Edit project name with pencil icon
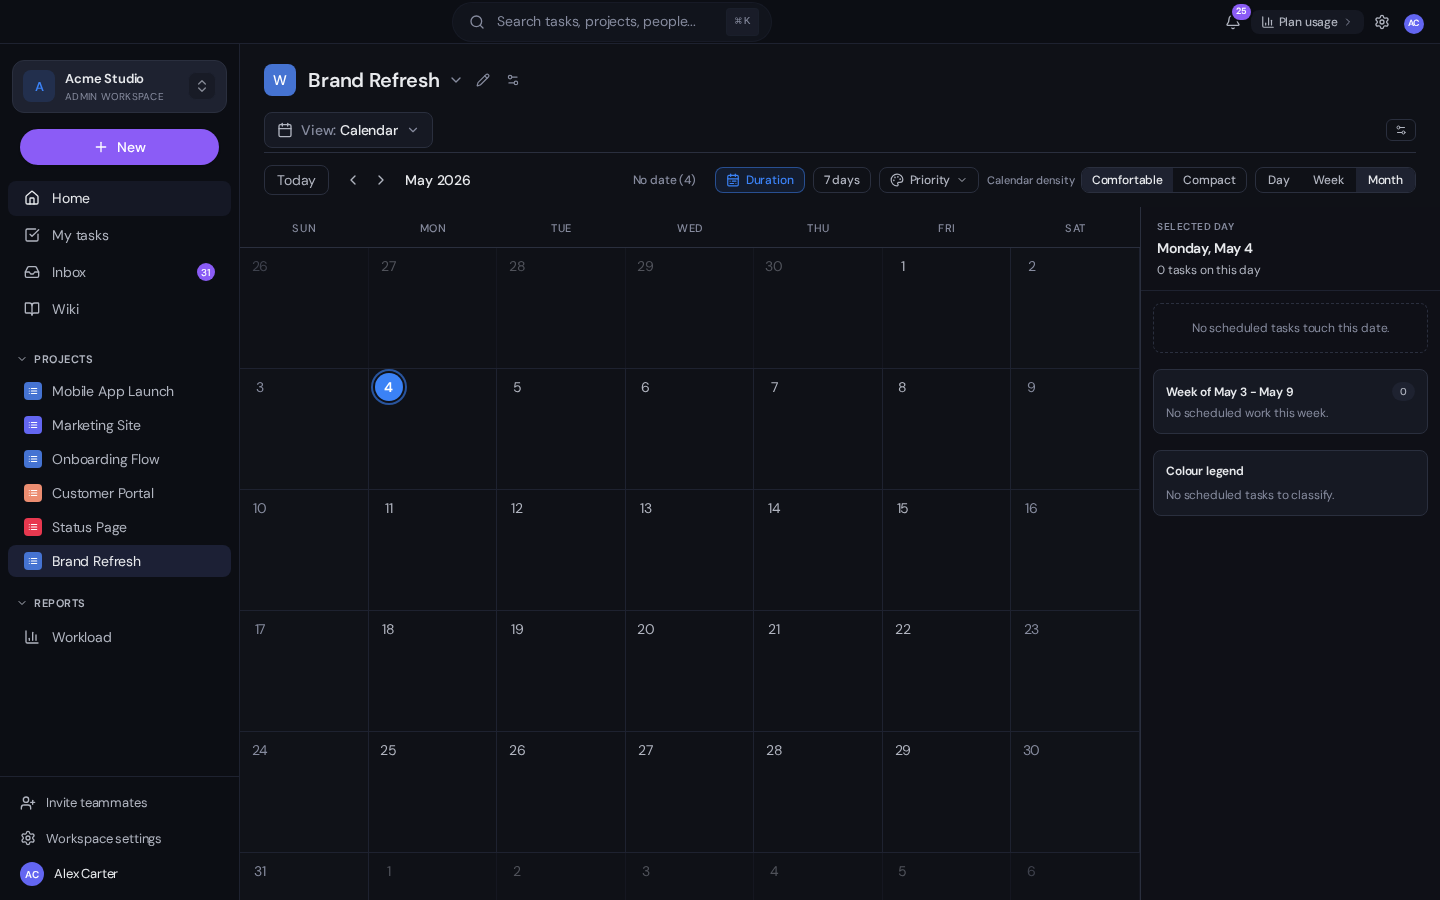Image resolution: width=1440 pixels, height=900 pixels. pyautogui.click(x=483, y=80)
